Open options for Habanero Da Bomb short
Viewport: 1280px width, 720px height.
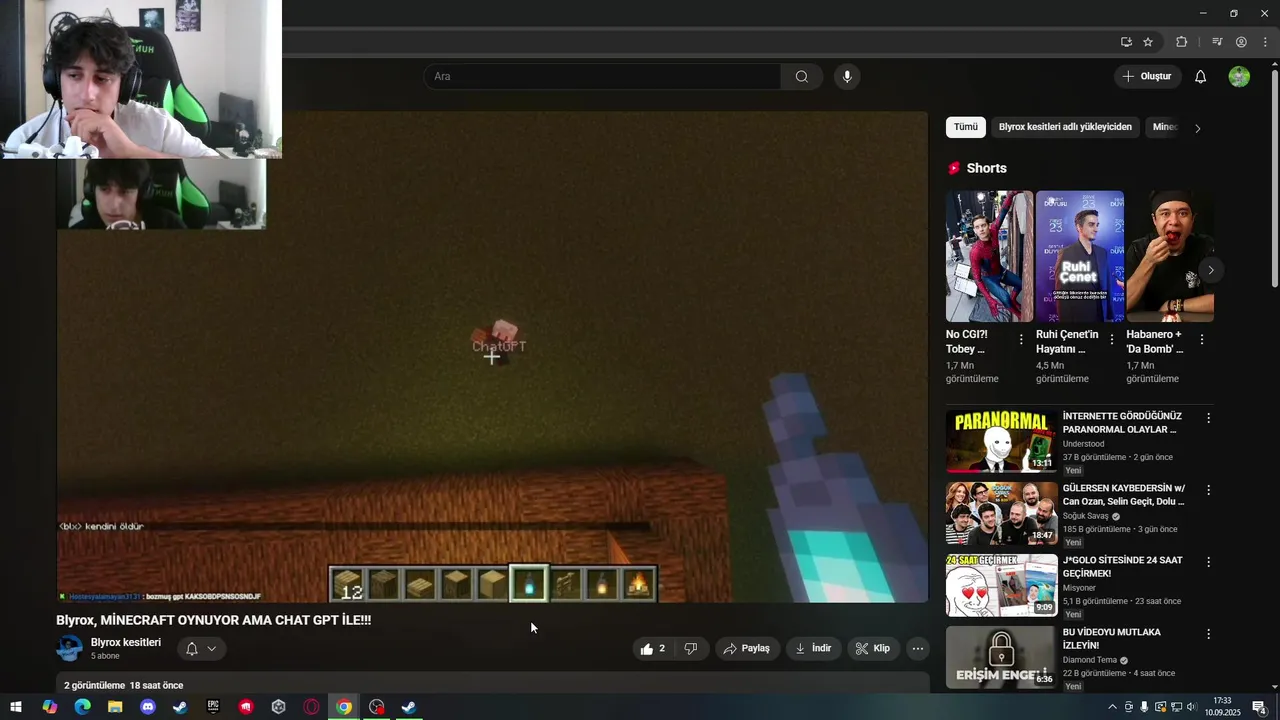coord(1202,340)
